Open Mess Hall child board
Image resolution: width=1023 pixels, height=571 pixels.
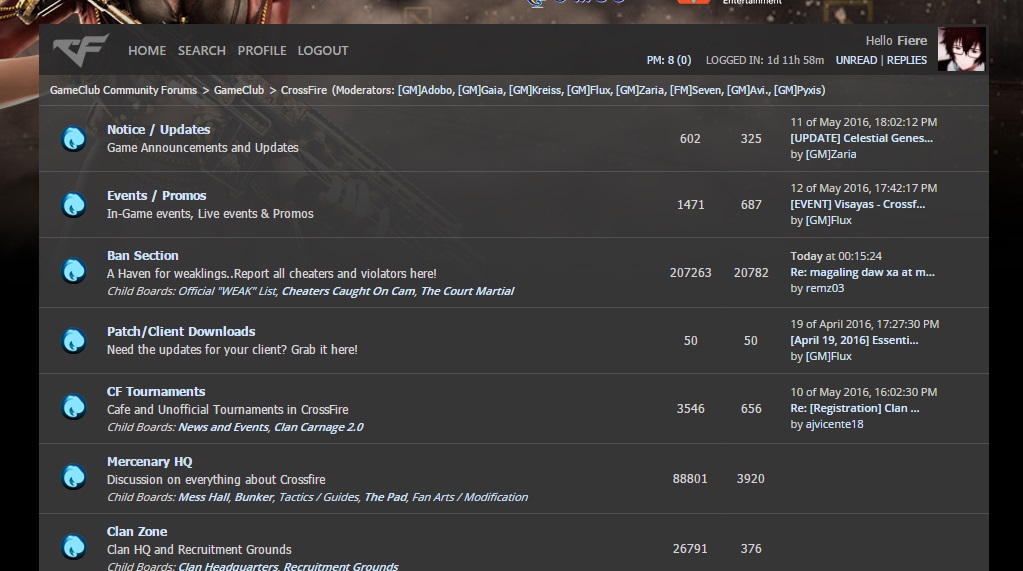pyautogui.click(x=204, y=497)
